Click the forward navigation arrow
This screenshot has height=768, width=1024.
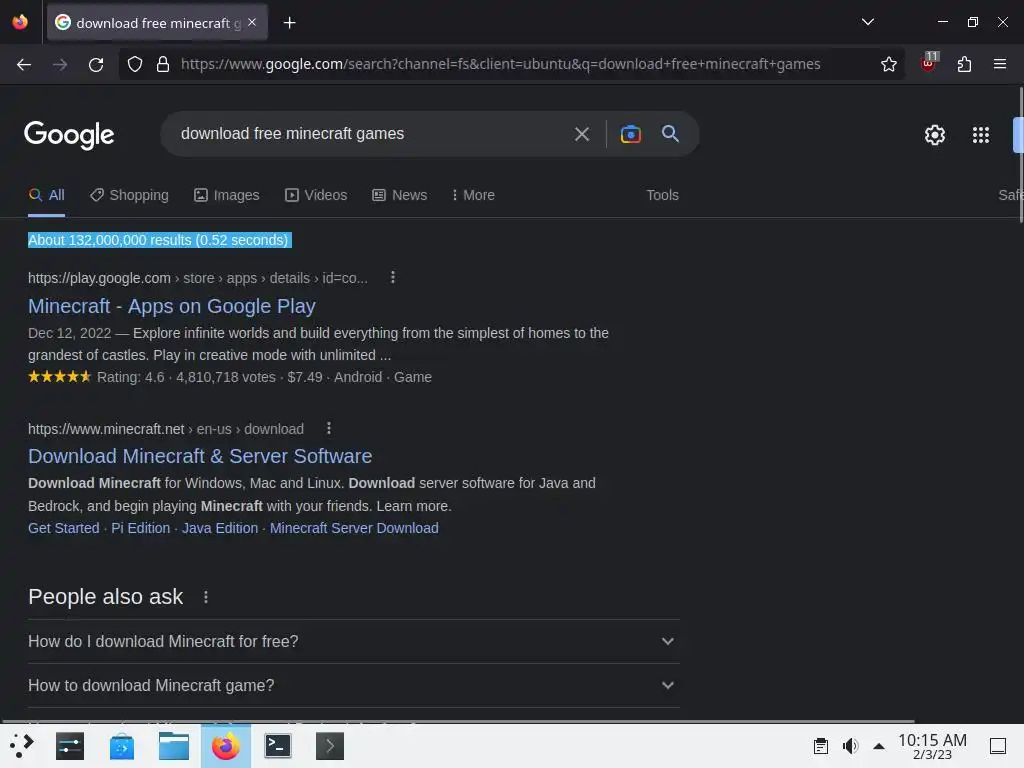coord(60,64)
